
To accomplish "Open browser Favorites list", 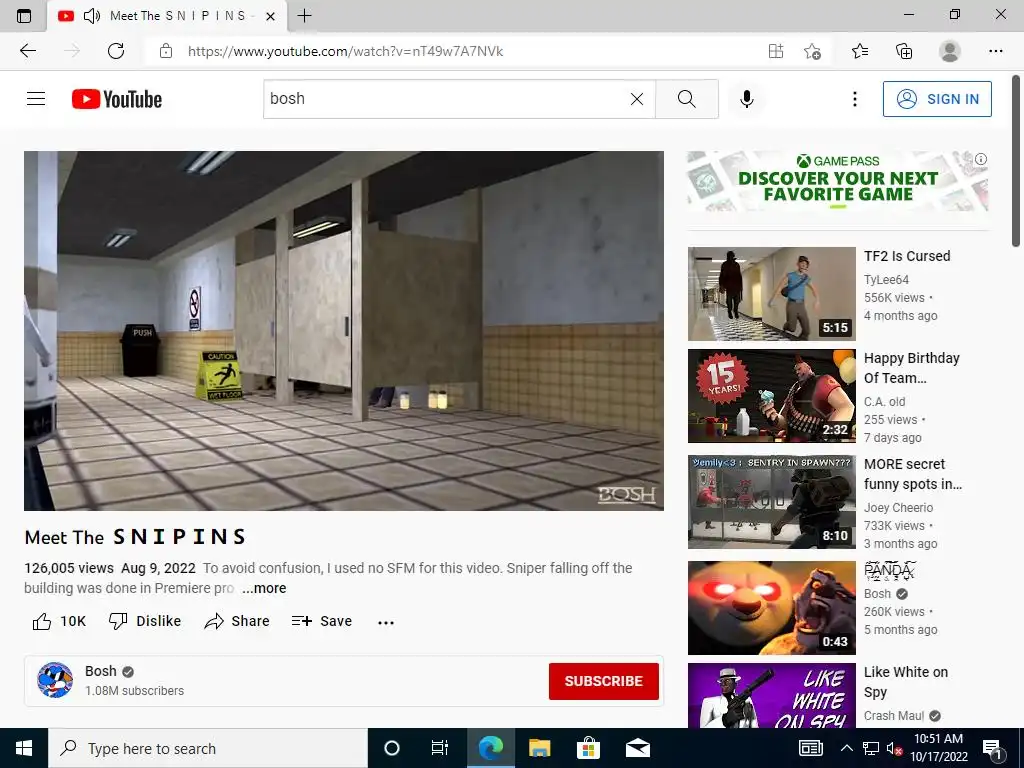I will (x=860, y=51).
